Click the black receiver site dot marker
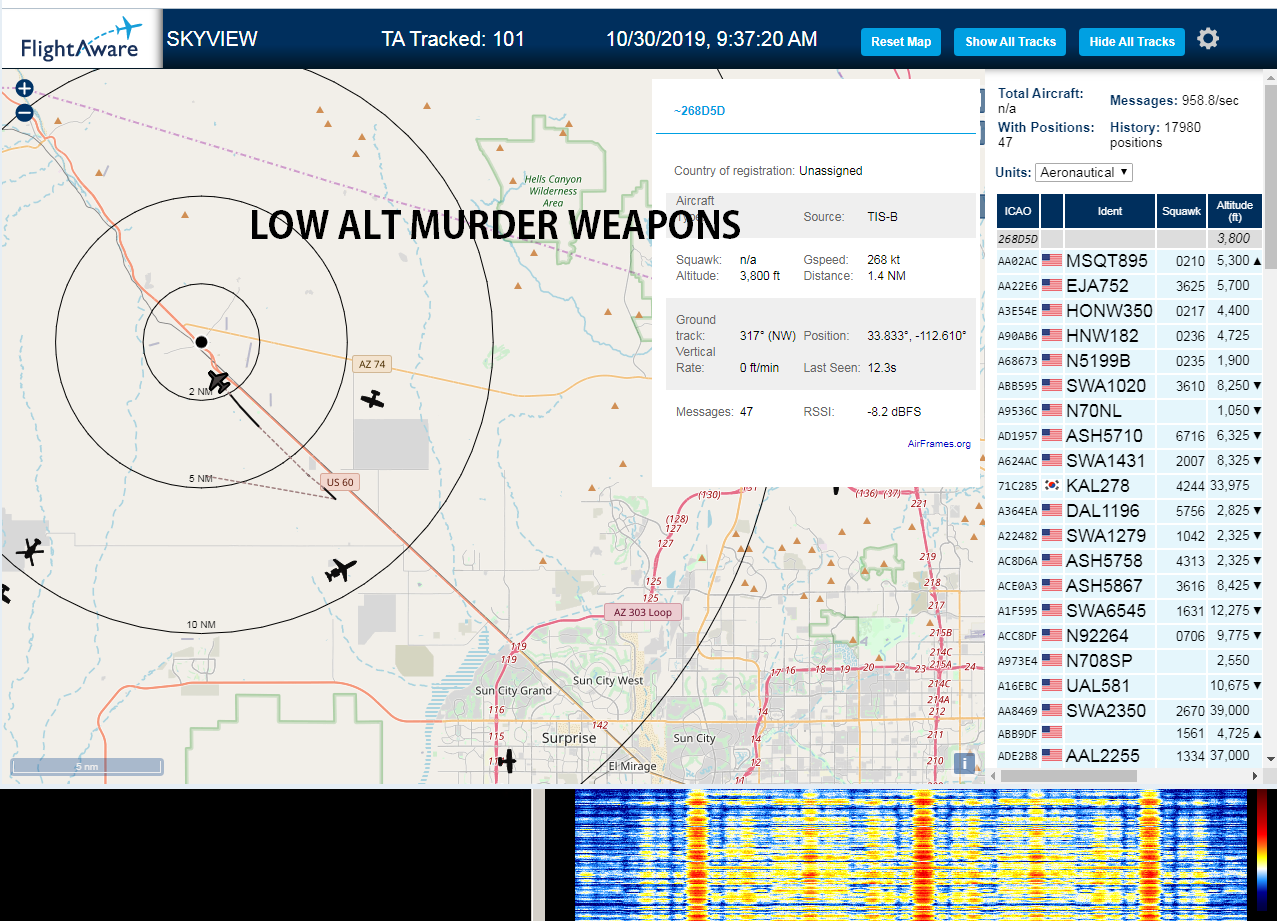 [x=201, y=342]
